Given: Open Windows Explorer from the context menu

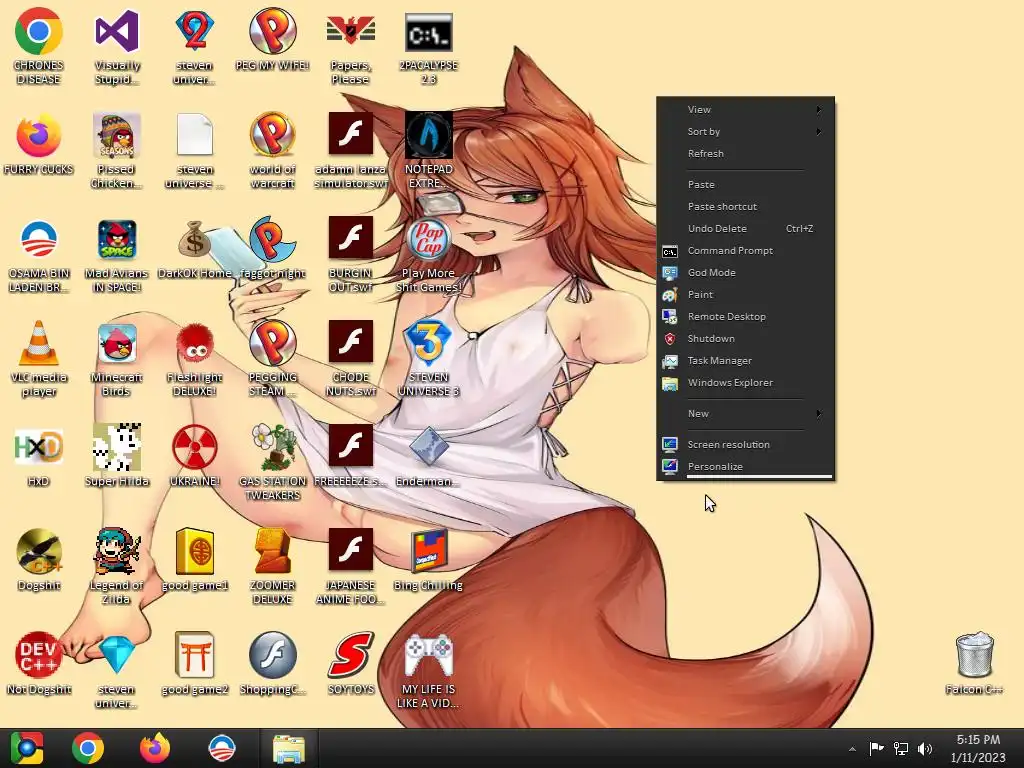Looking at the screenshot, I should pyautogui.click(x=745, y=383).
